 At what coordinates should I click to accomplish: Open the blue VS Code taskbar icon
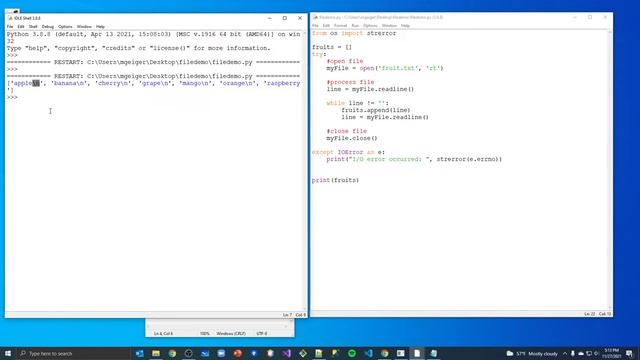pos(368,353)
